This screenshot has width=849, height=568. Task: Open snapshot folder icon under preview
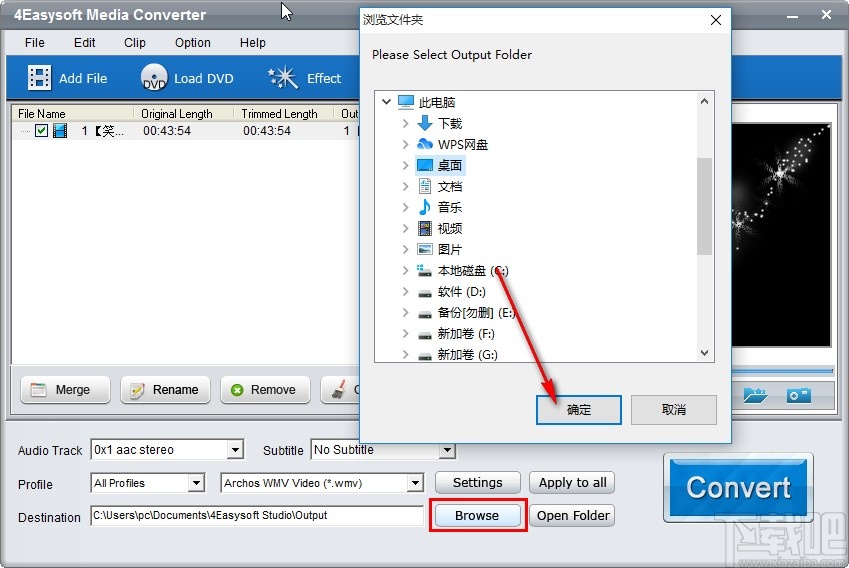[x=755, y=395]
